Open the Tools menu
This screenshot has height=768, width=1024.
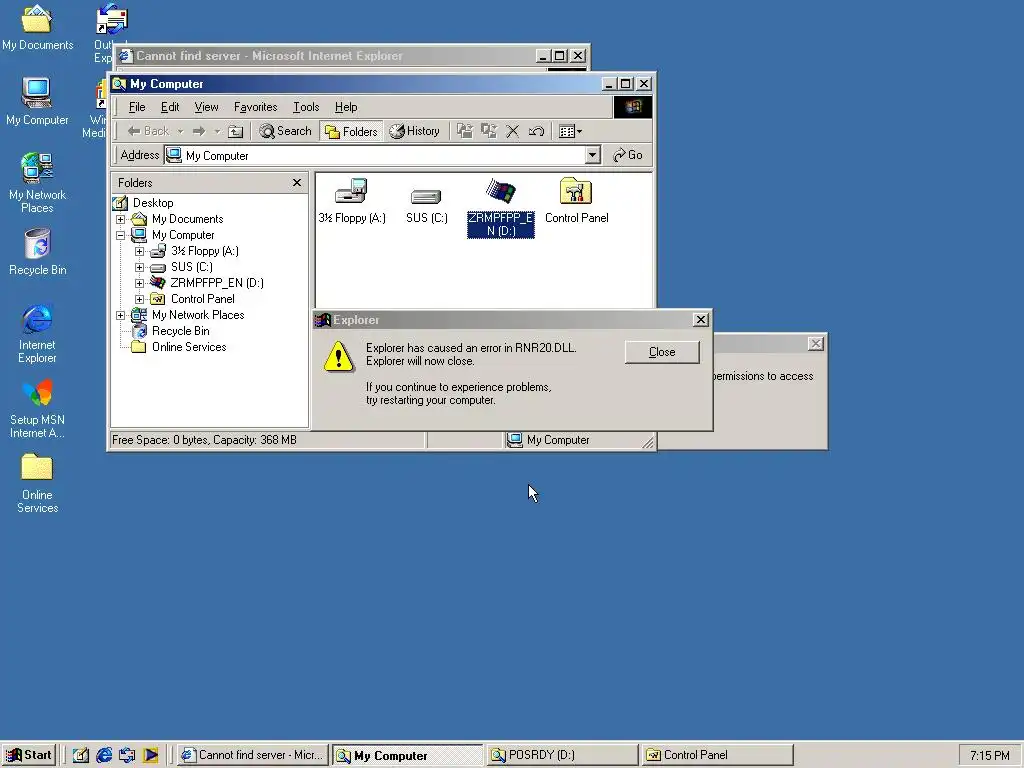click(x=306, y=107)
